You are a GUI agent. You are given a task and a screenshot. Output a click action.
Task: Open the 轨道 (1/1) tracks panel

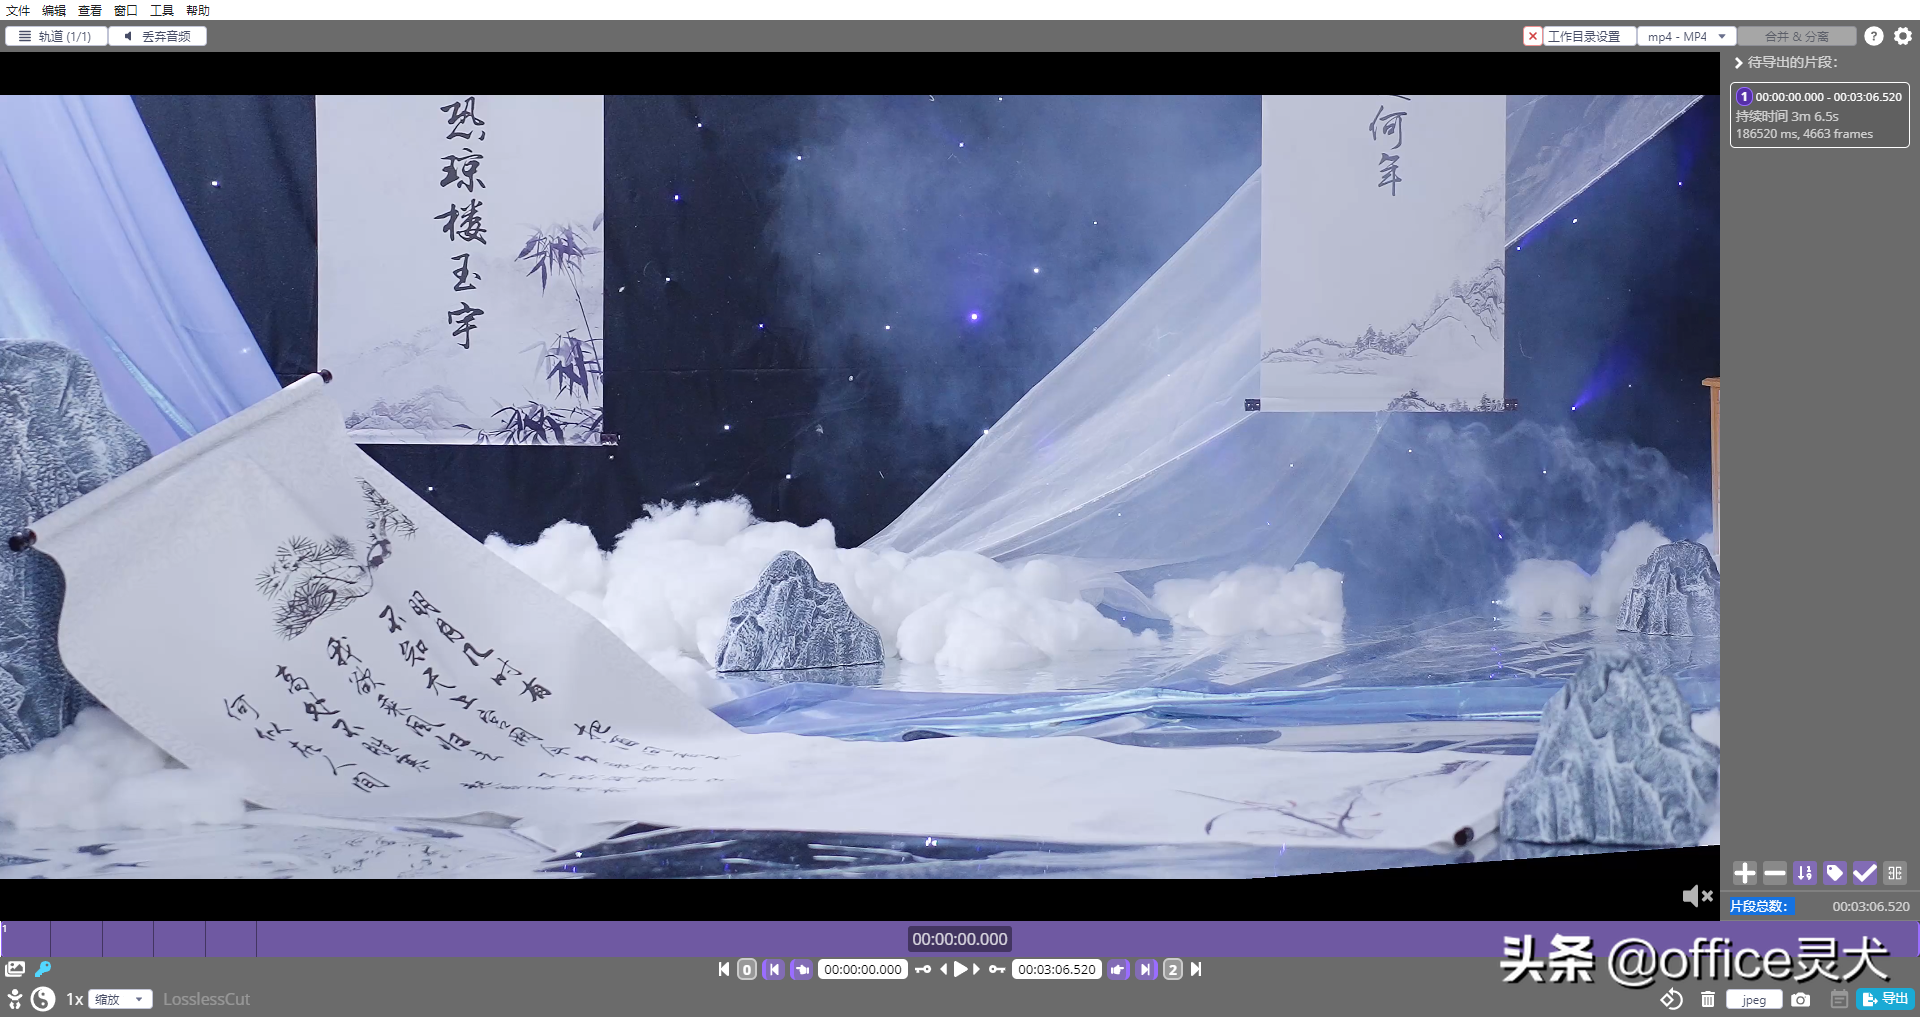point(56,36)
